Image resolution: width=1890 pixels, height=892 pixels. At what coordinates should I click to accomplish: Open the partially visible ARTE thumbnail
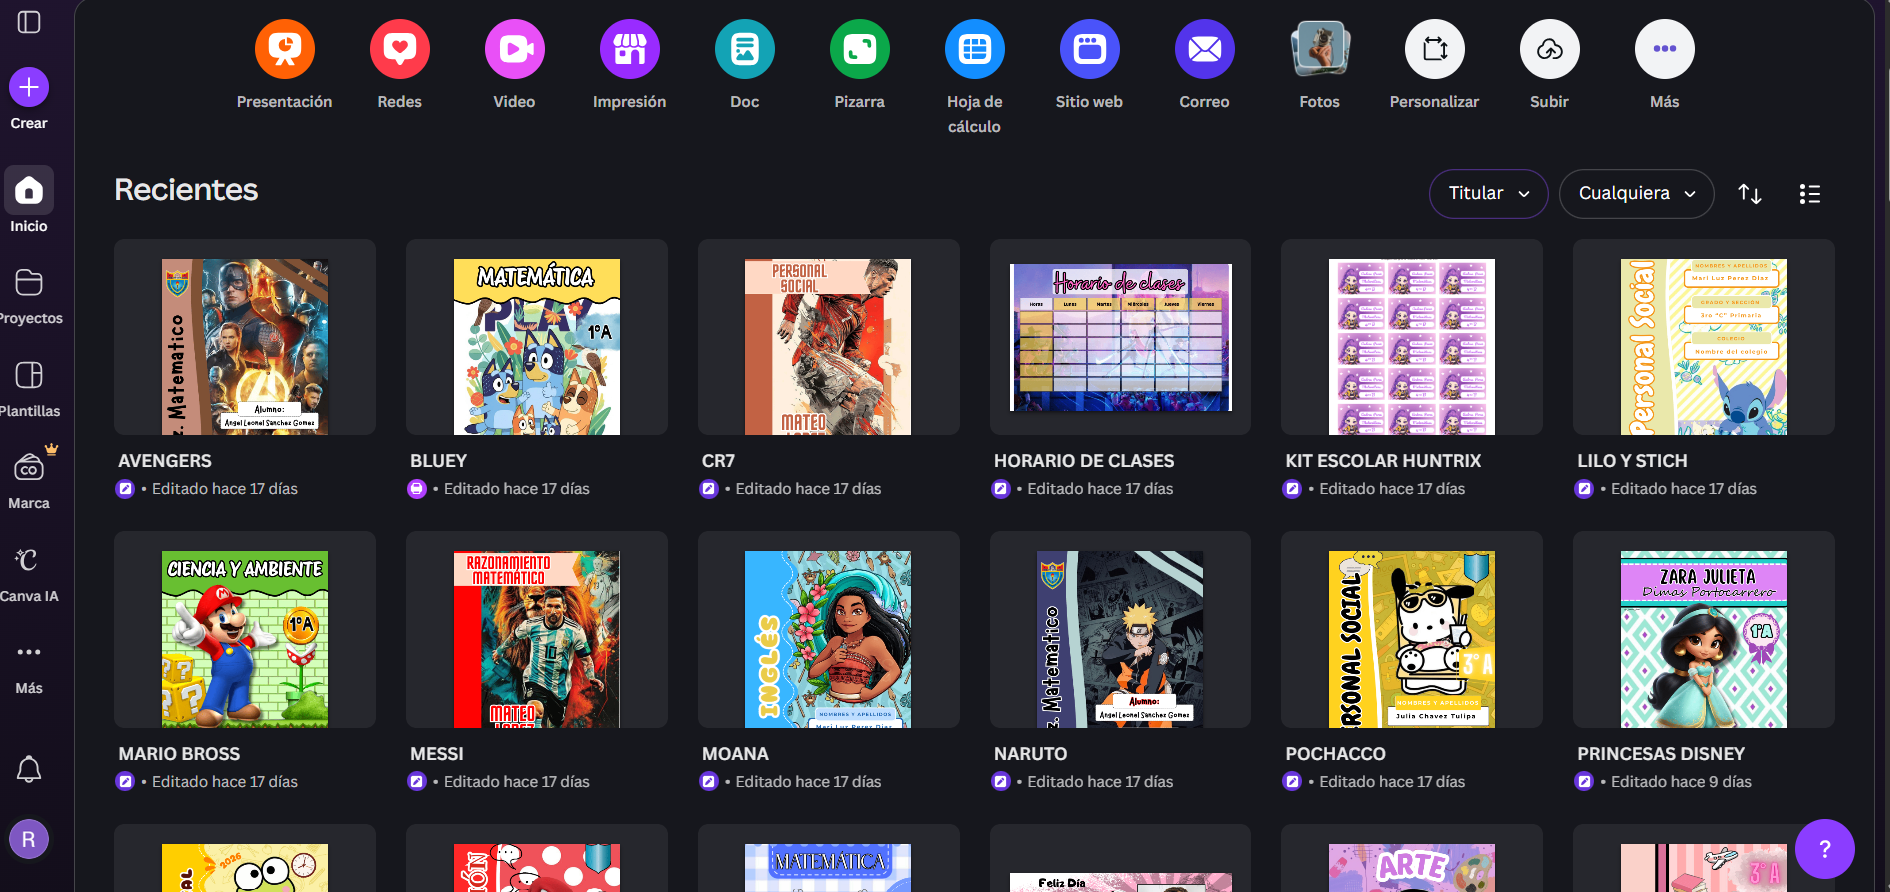1412,858
